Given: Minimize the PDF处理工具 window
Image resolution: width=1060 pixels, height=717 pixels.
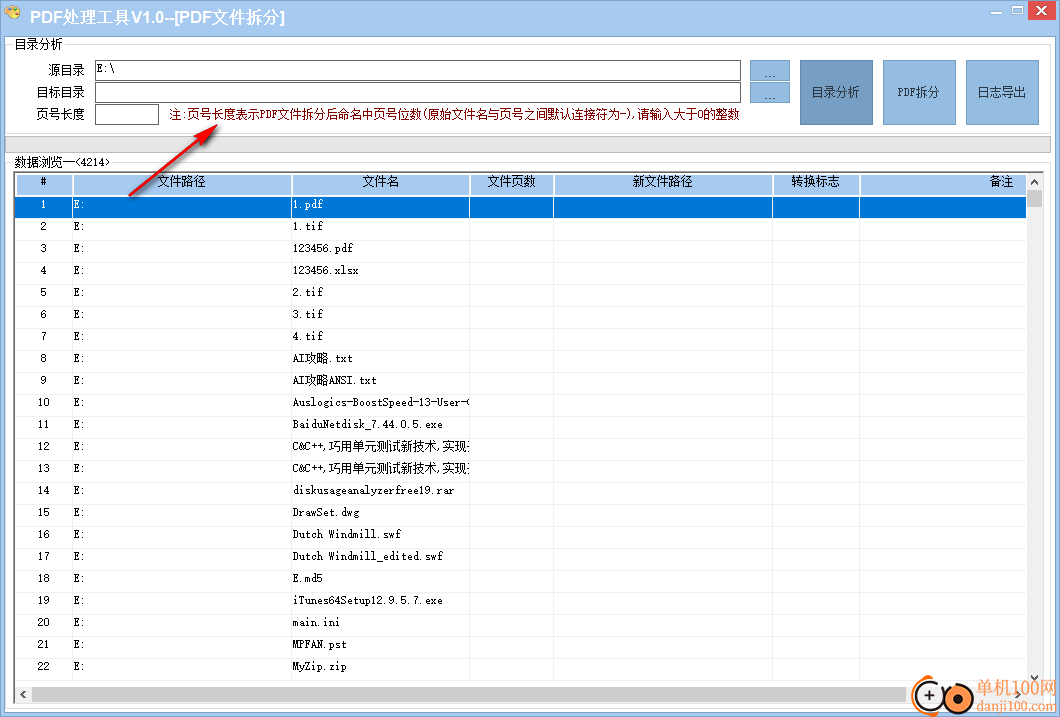Looking at the screenshot, I should [996, 11].
